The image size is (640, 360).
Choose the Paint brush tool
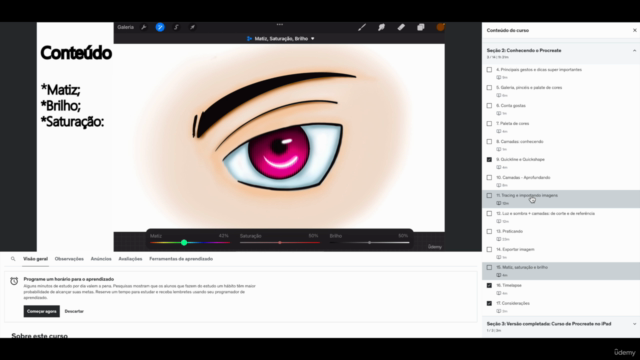pos(362,27)
